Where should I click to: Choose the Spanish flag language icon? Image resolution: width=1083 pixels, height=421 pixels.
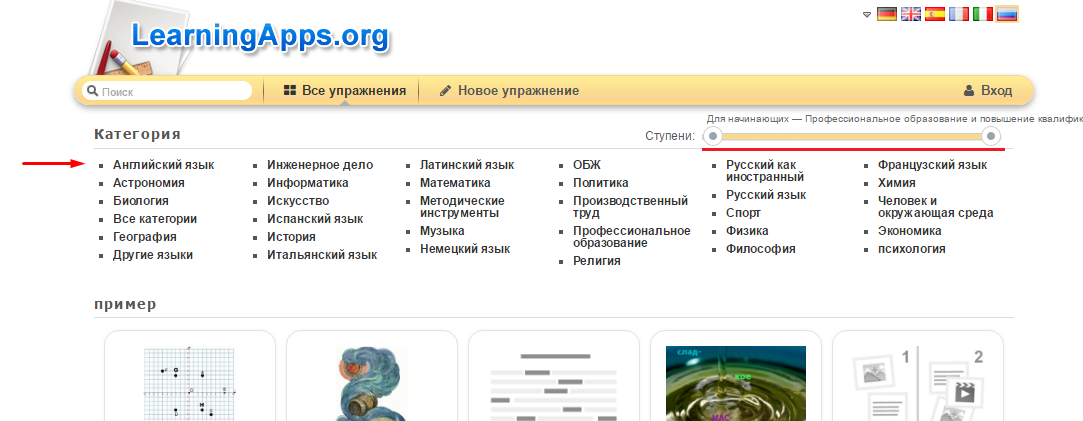[x=935, y=14]
